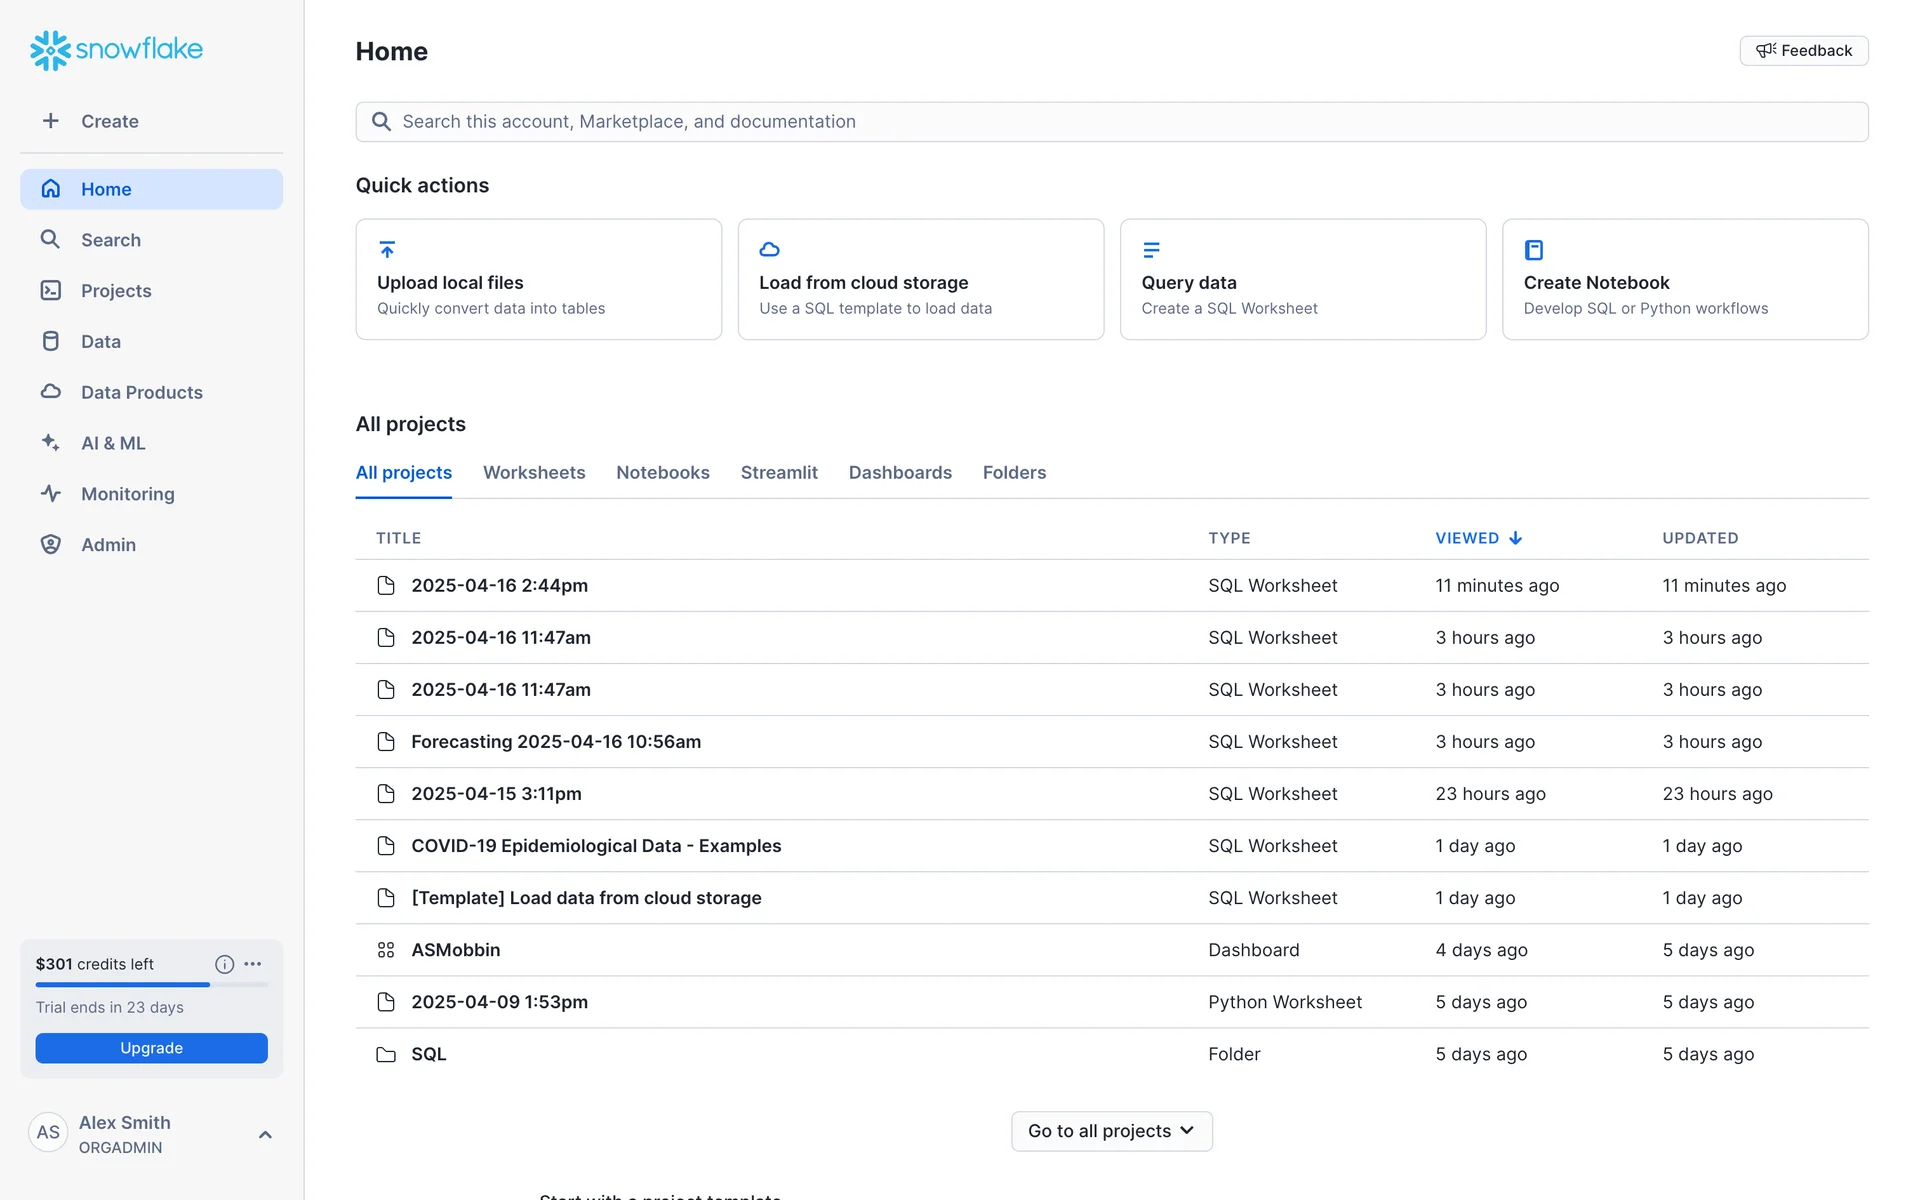This screenshot has width=1920, height=1200.
Task: Focus the account search field
Action: point(1111,121)
